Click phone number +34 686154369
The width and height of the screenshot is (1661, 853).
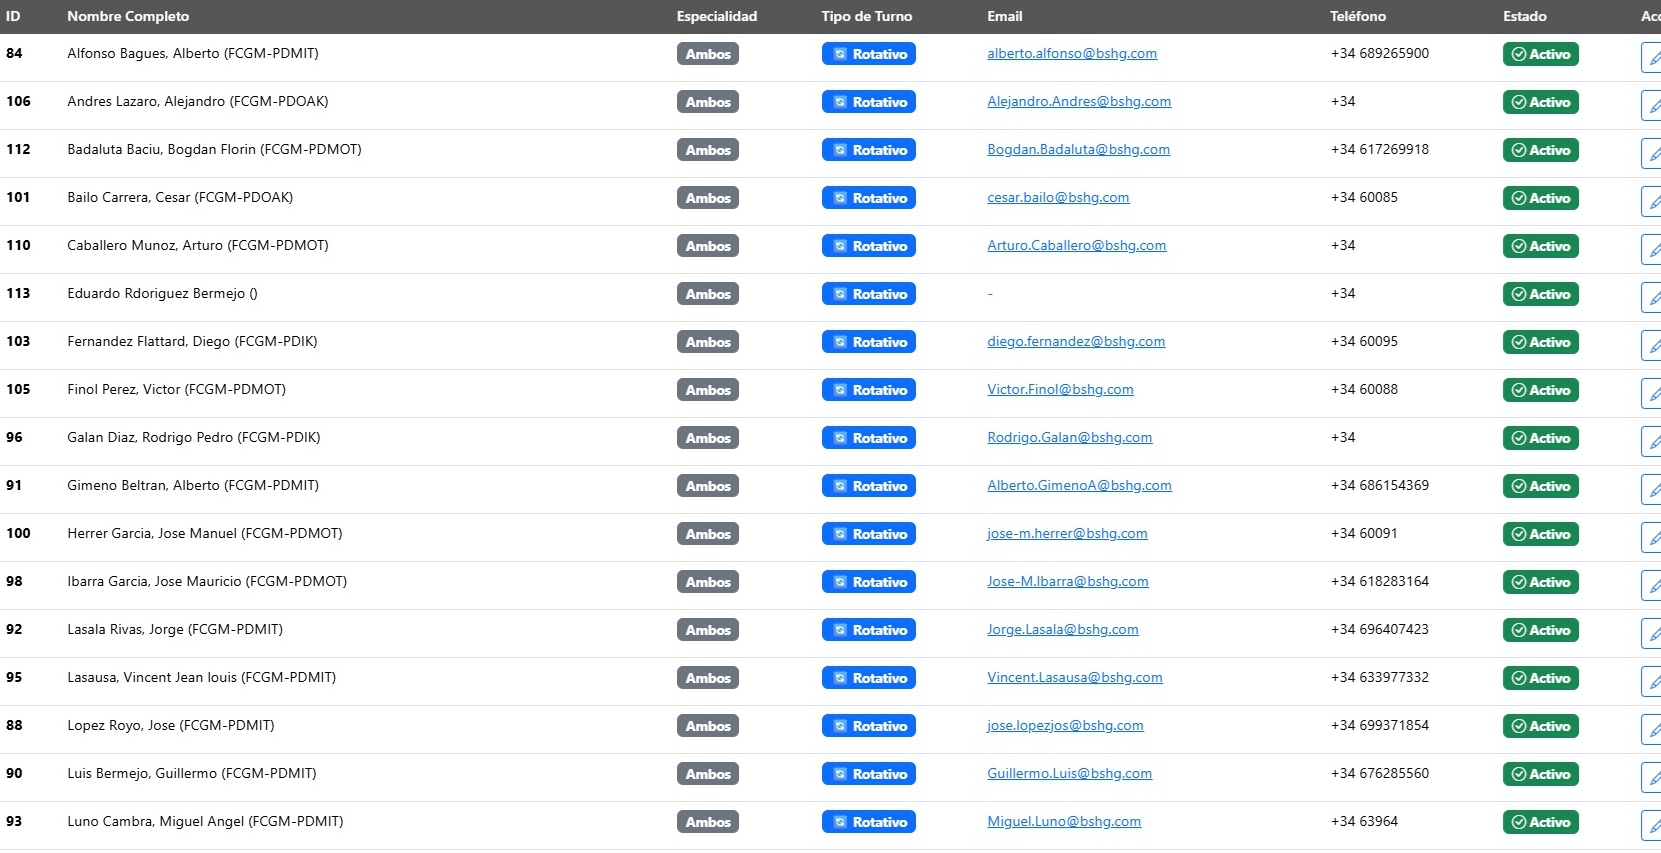tap(1380, 486)
